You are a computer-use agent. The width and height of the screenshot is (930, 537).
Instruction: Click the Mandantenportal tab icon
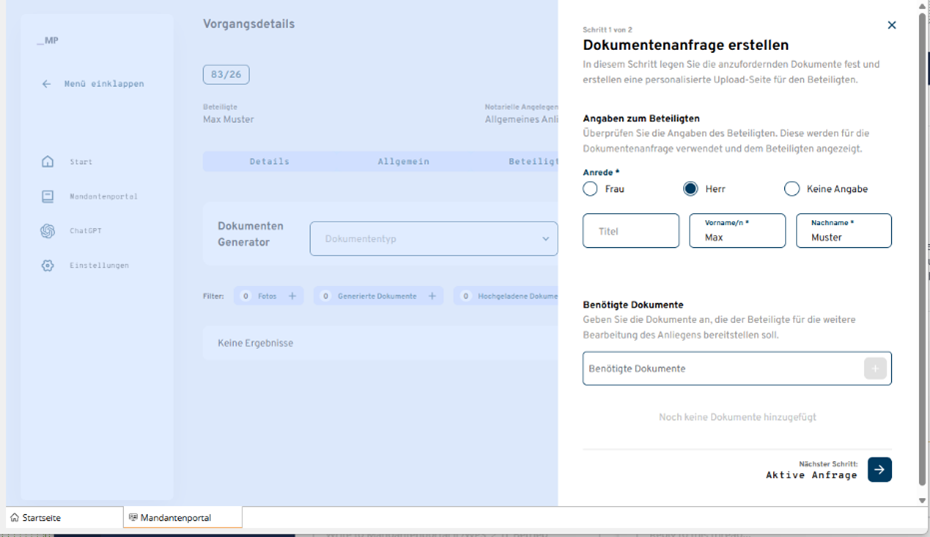coord(133,517)
